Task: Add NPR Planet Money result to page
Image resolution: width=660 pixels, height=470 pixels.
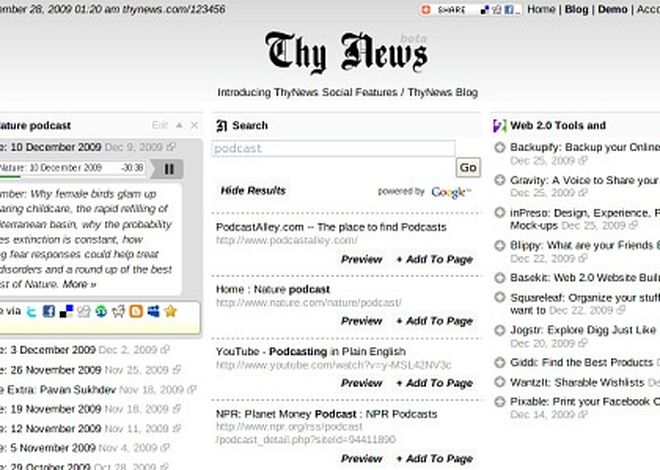Action: click(x=434, y=459)
